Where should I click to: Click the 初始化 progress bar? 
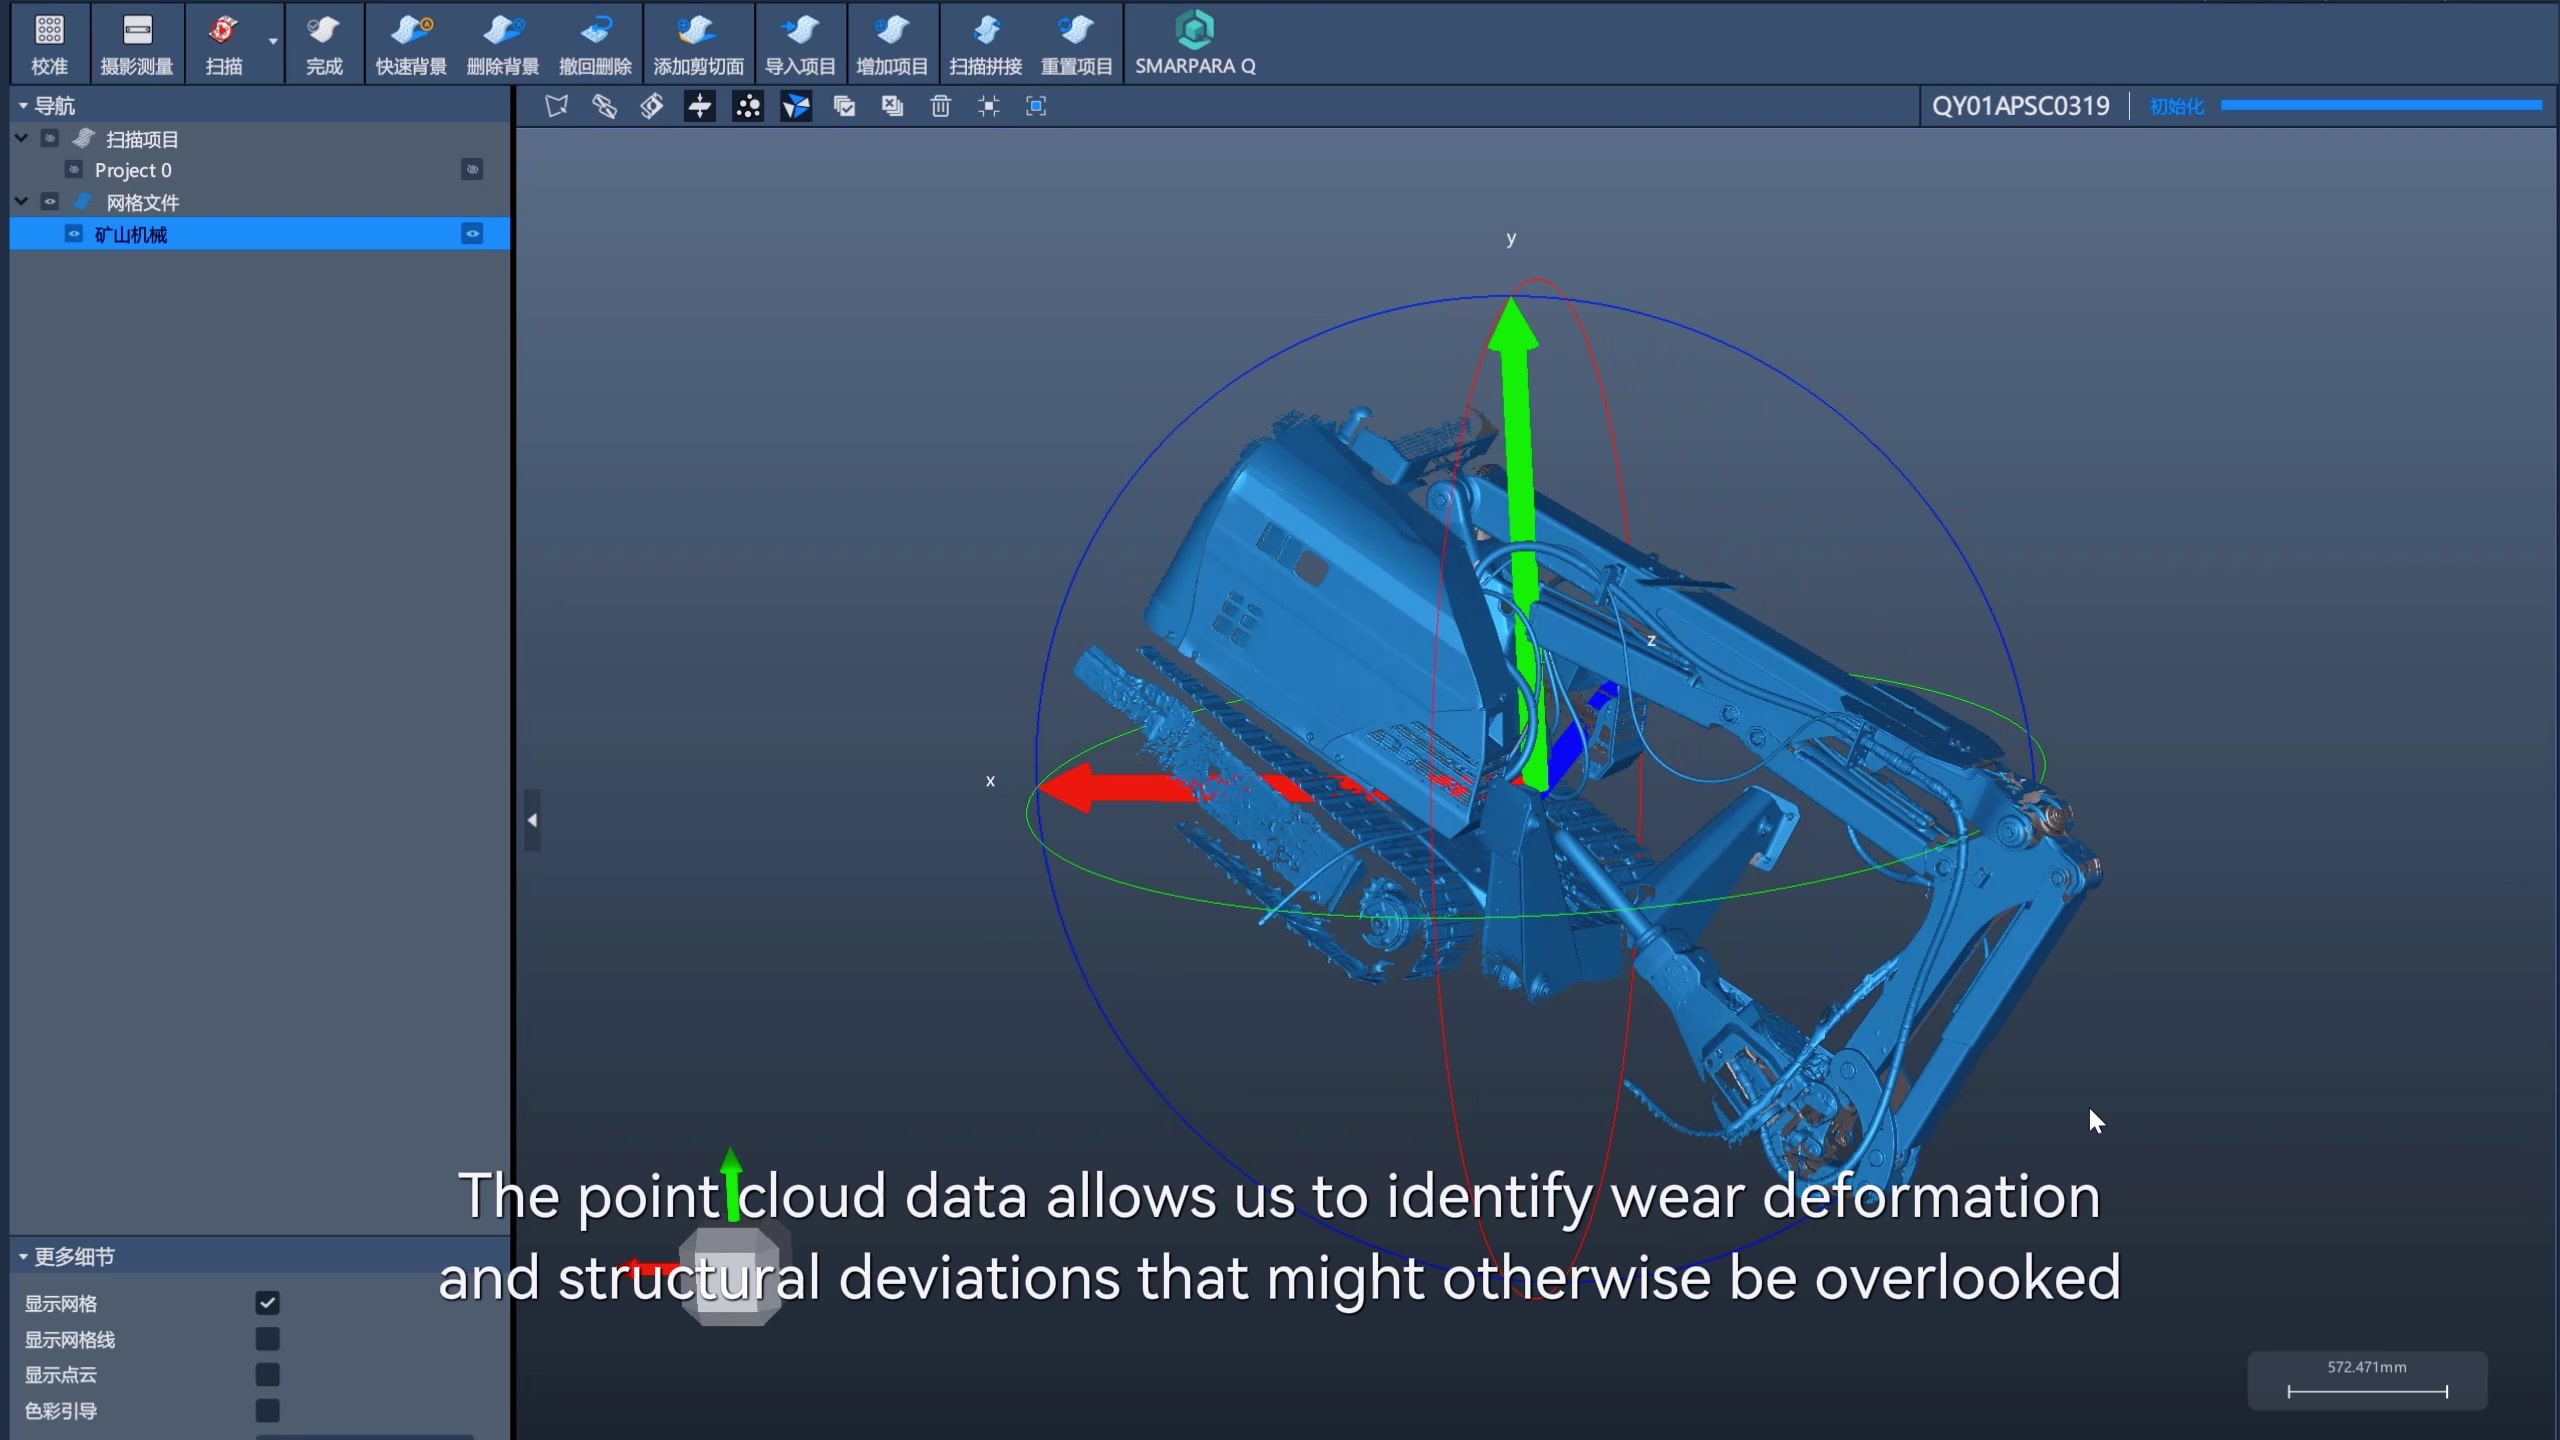click(x=2381, y=105)
